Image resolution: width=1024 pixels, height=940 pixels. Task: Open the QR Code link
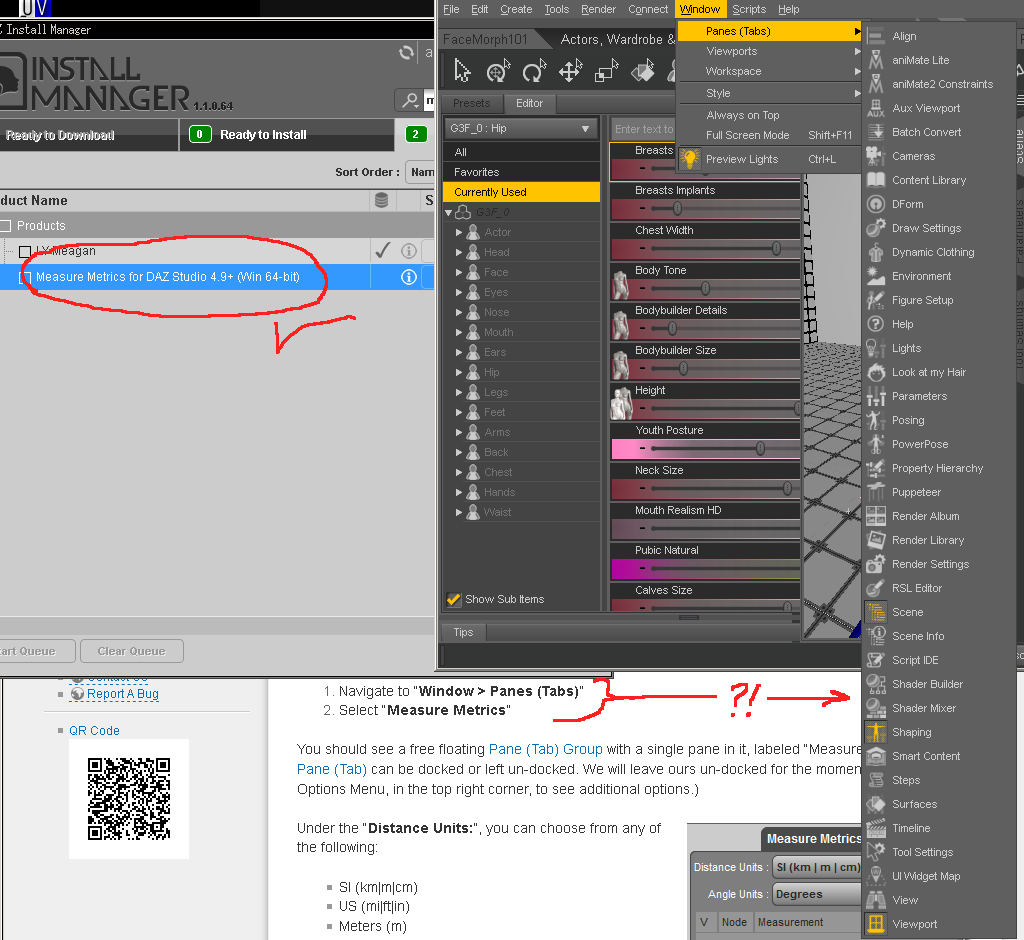(95, 730)
